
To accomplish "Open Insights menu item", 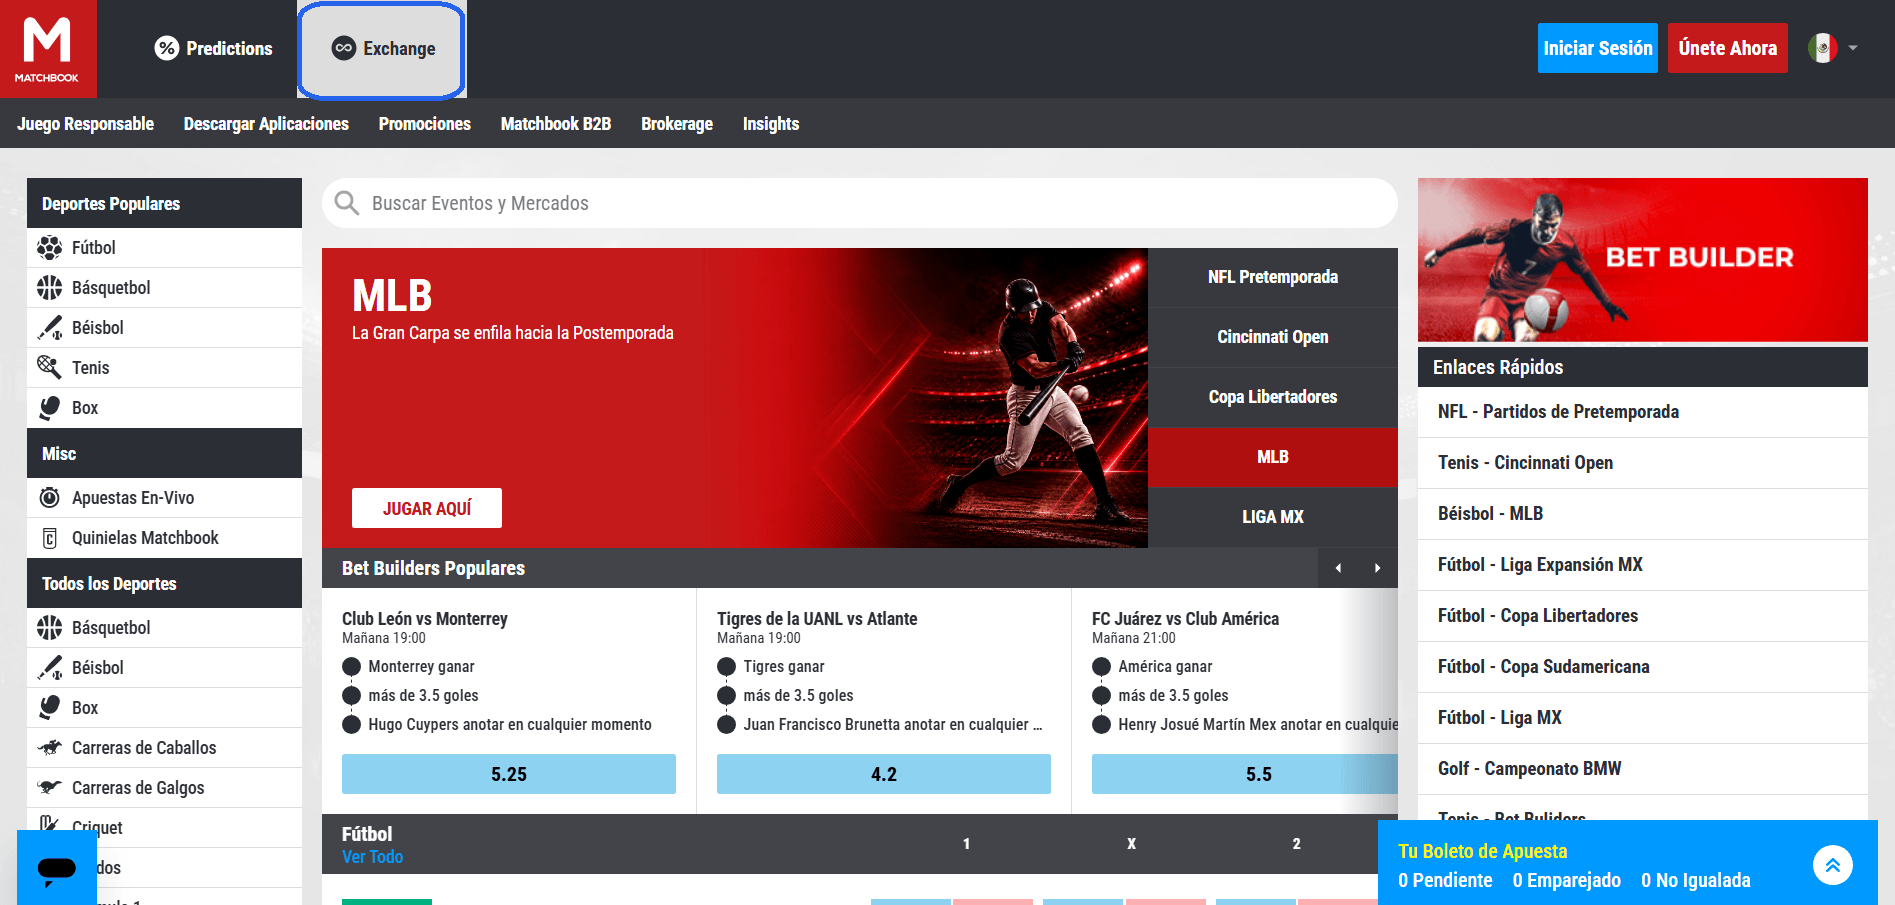I will [x=770, y=124].
